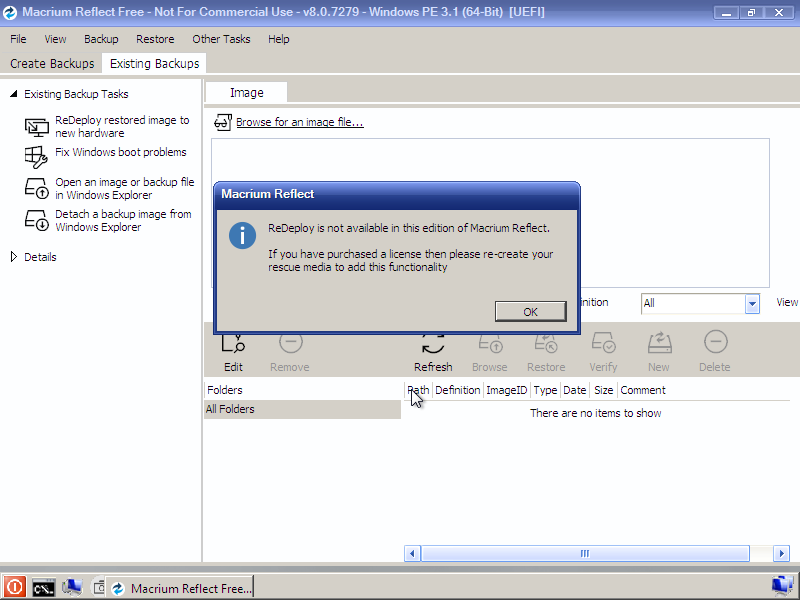Click the Detach a backup image icon

[37, 220]
